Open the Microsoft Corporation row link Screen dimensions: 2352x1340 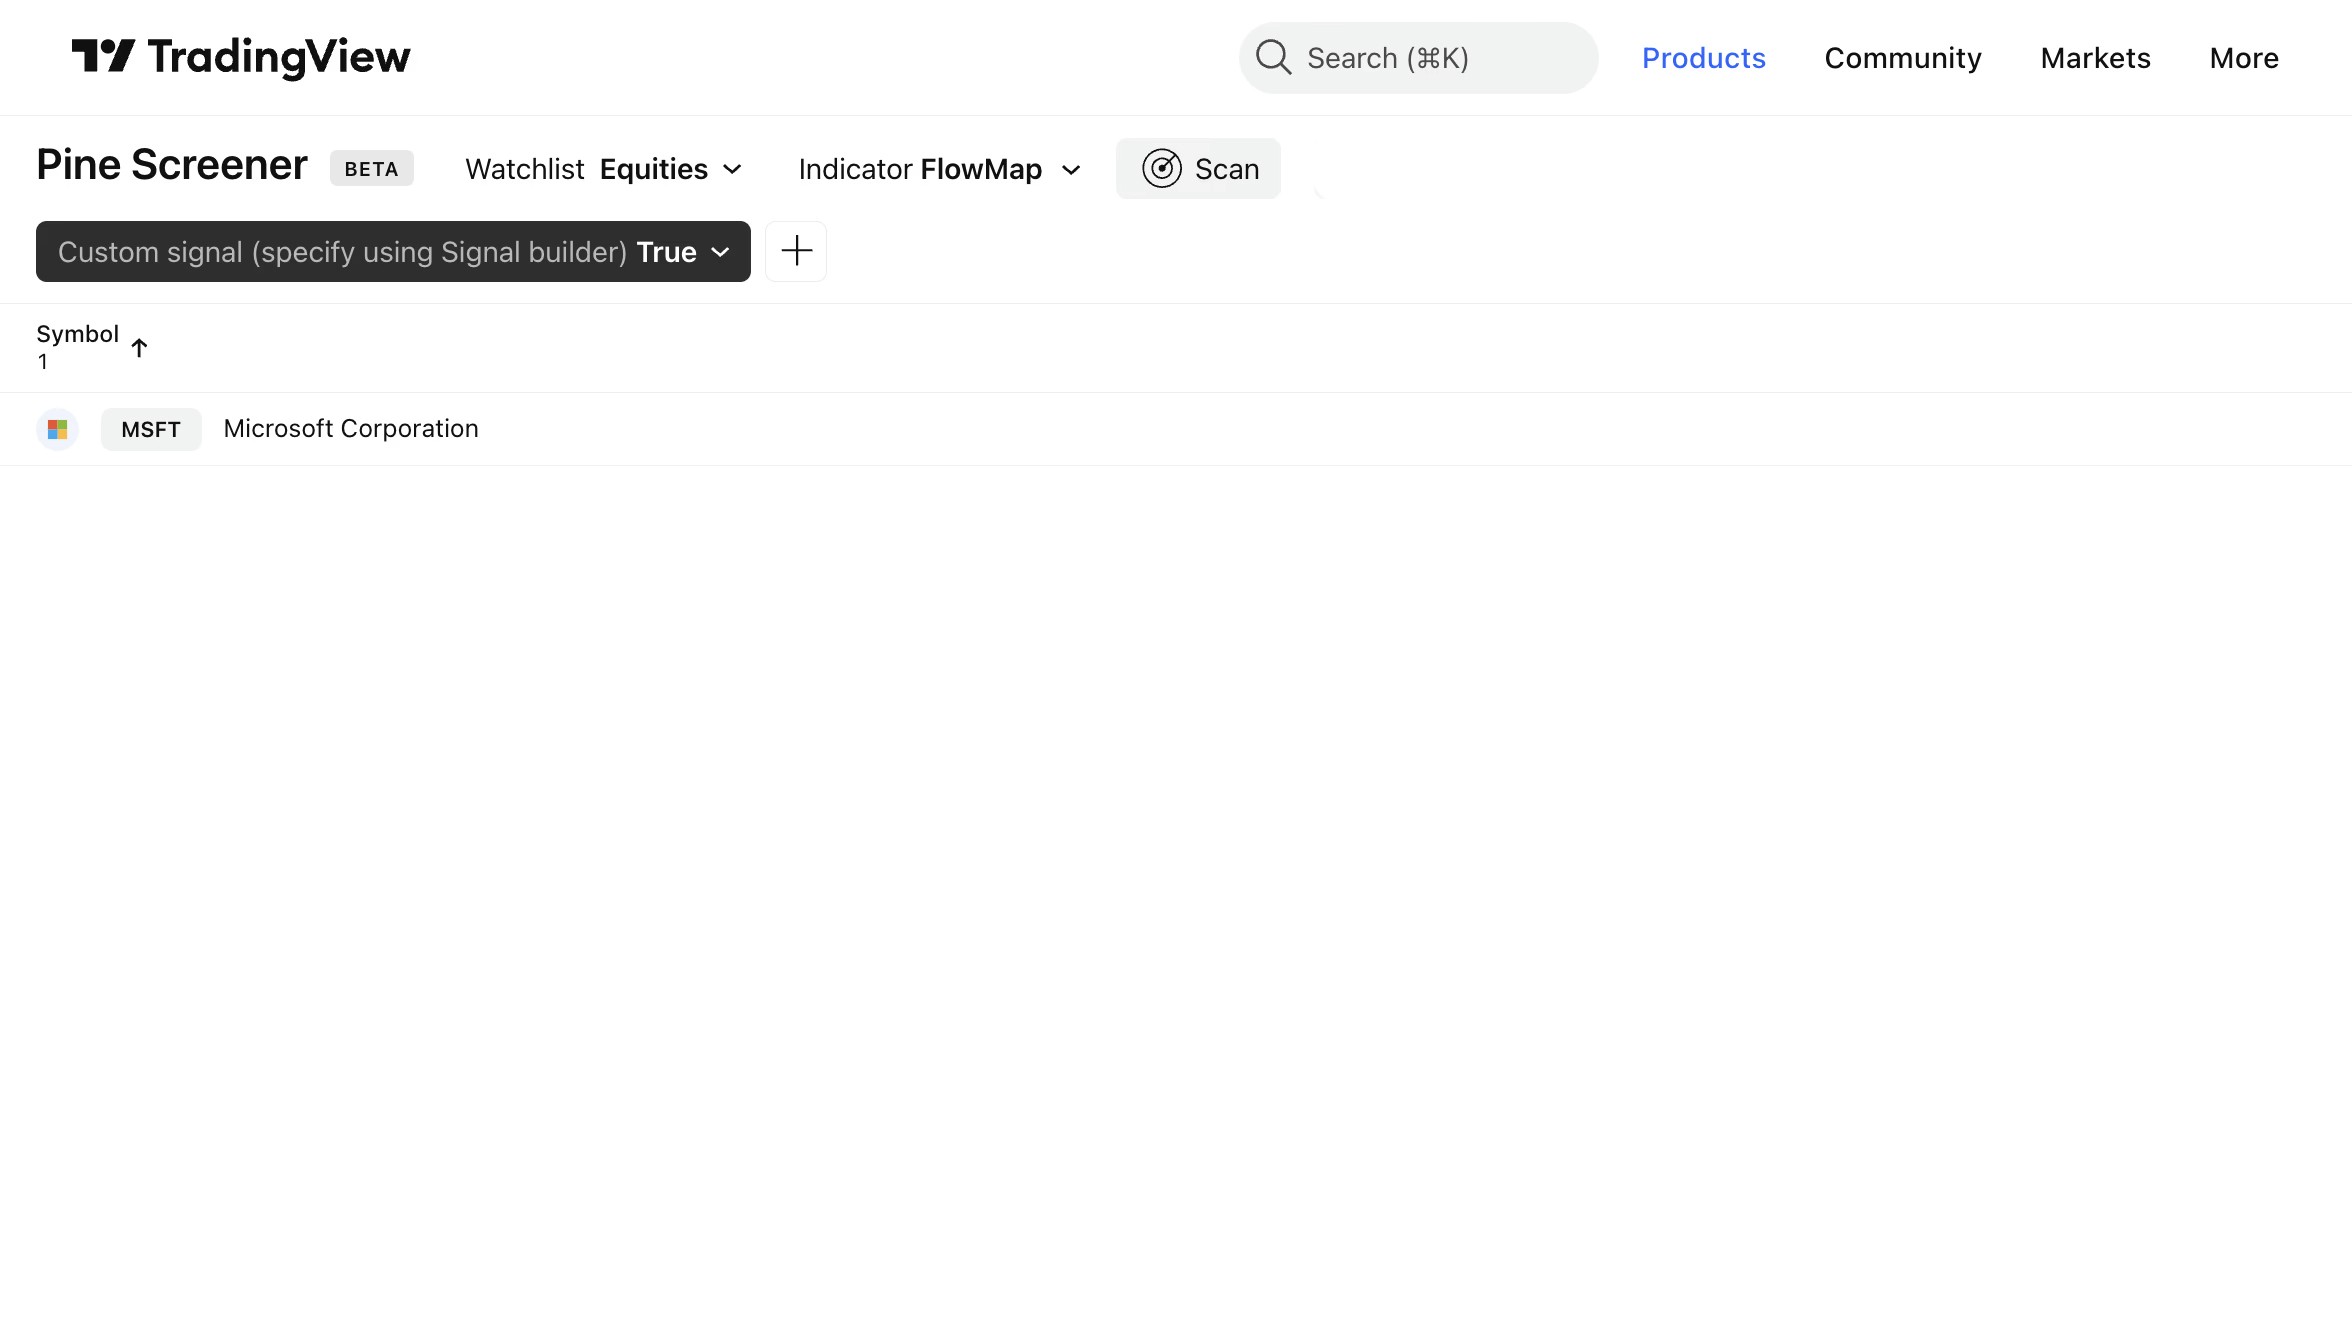[351, 429]
